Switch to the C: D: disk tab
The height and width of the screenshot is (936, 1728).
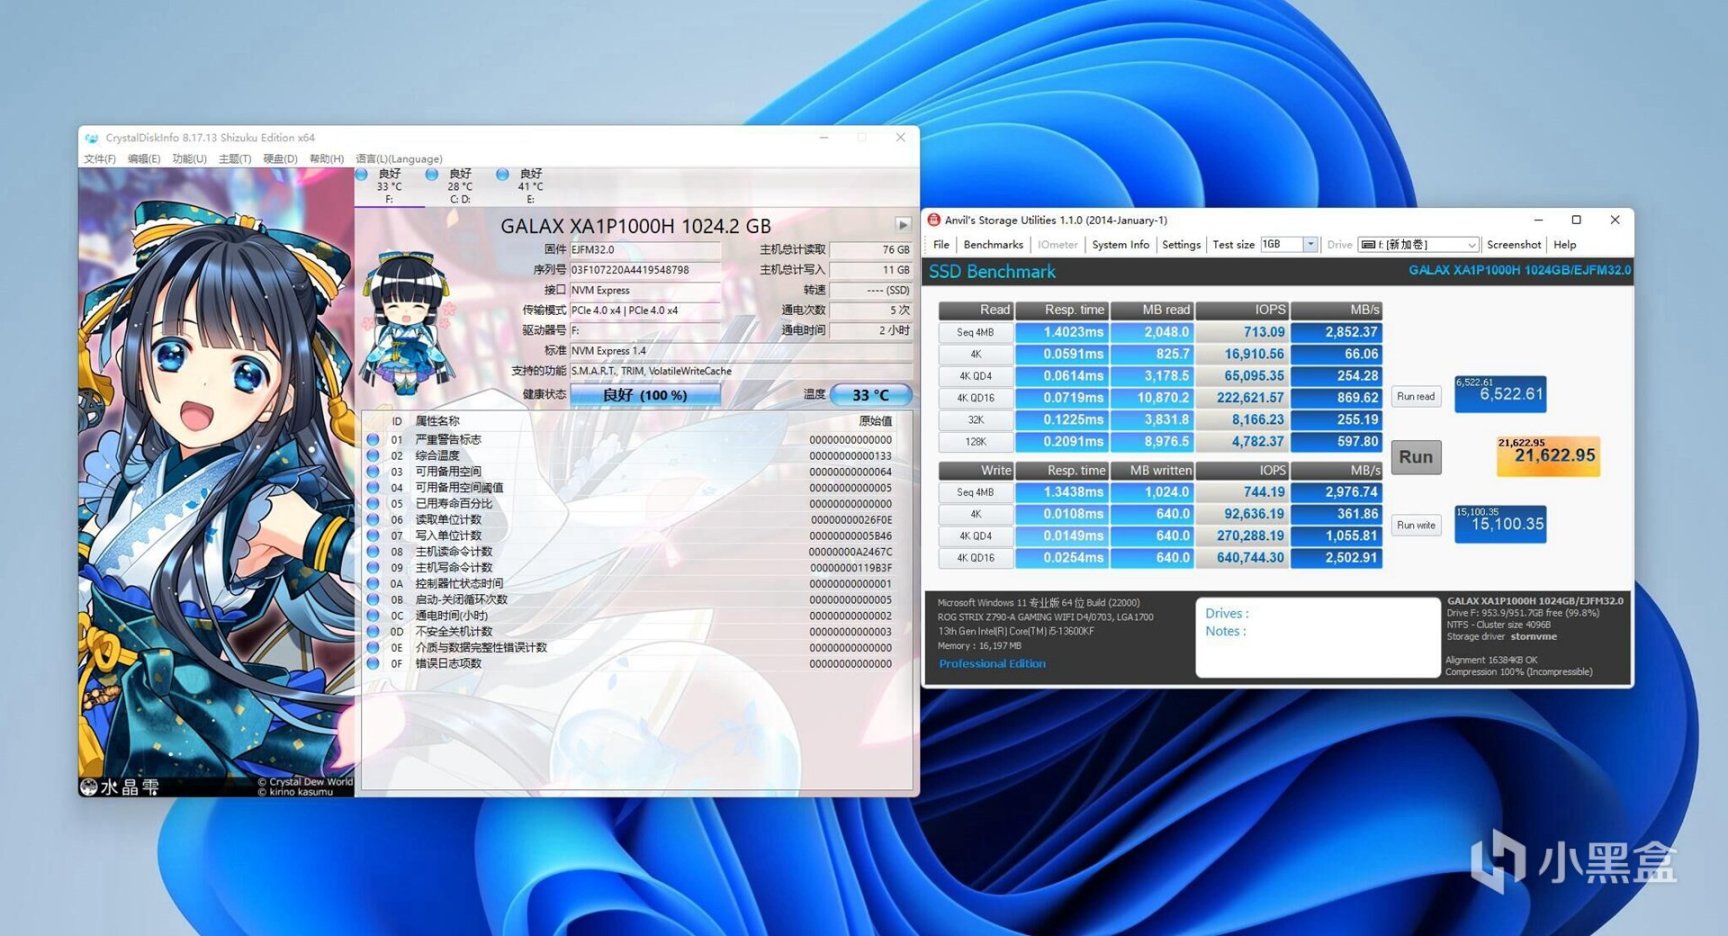[460, 187]
